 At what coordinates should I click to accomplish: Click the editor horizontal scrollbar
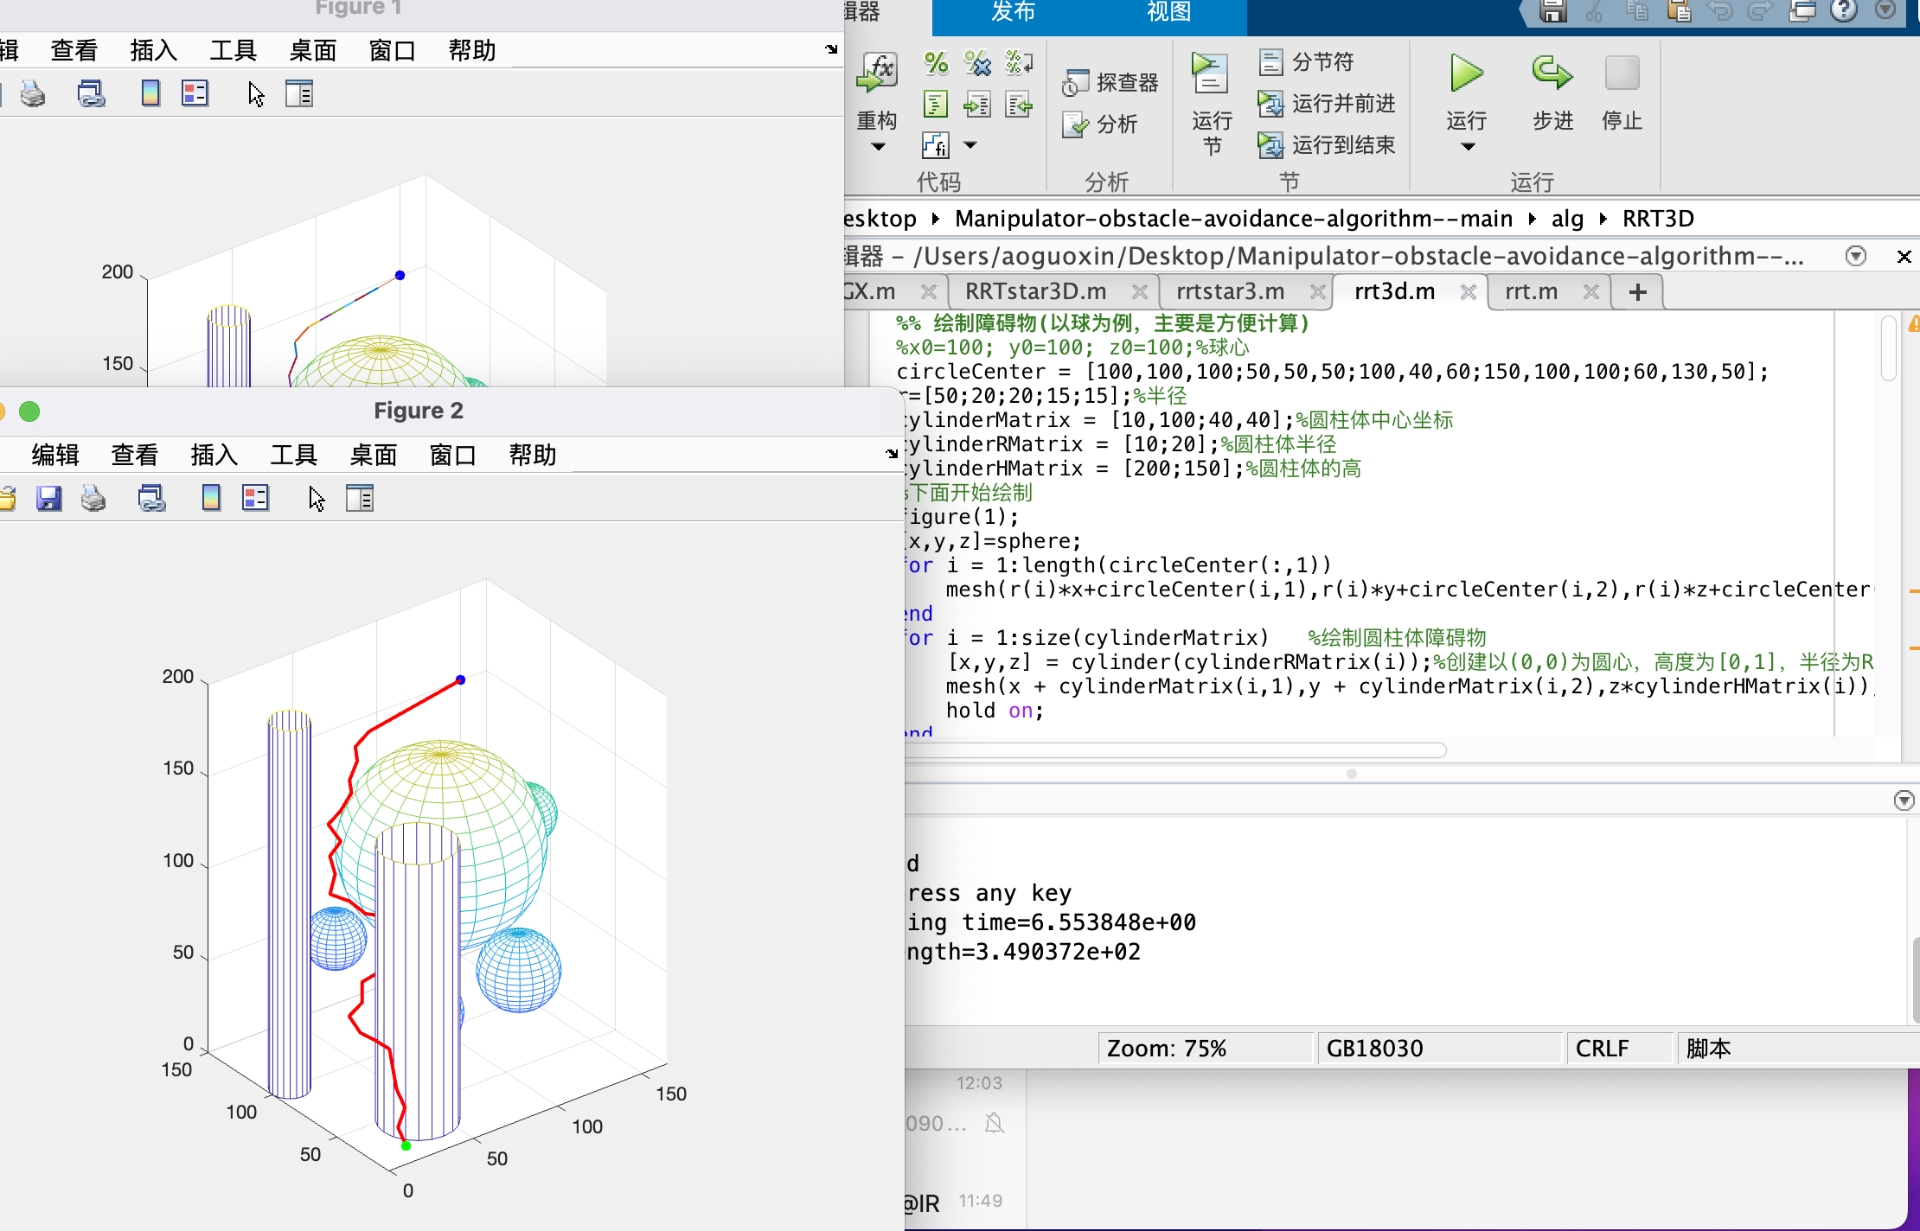click(1175, 750)
